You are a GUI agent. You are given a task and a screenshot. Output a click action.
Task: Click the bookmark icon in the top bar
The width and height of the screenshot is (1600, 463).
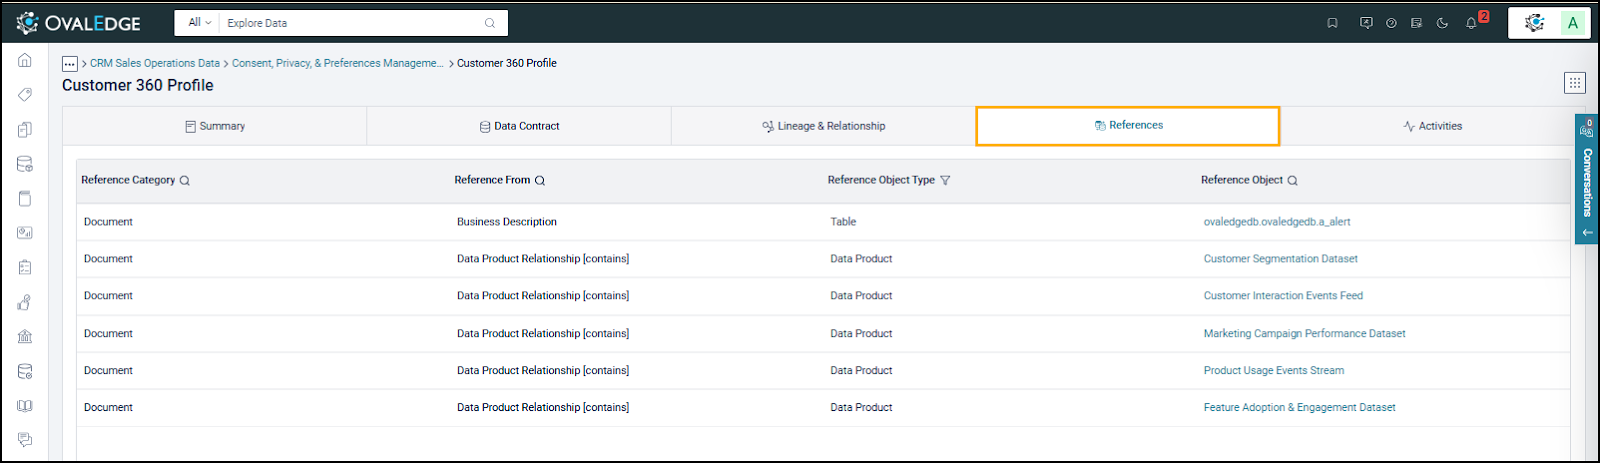(1332, 23)
